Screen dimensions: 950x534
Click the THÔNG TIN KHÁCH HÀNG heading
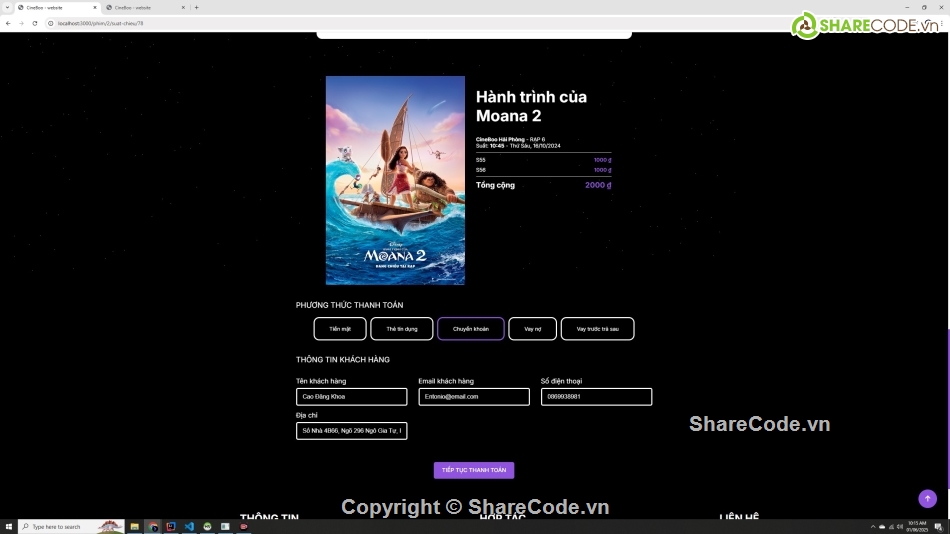point(342,359)
